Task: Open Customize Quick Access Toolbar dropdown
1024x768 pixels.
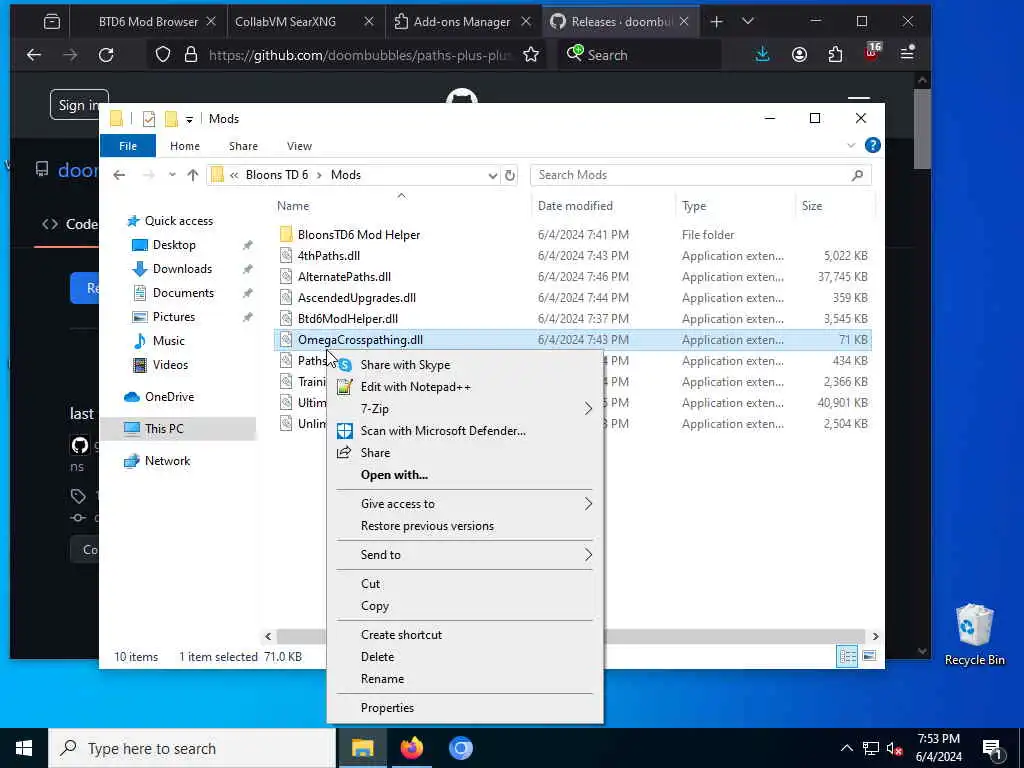Action: point(189,120)
